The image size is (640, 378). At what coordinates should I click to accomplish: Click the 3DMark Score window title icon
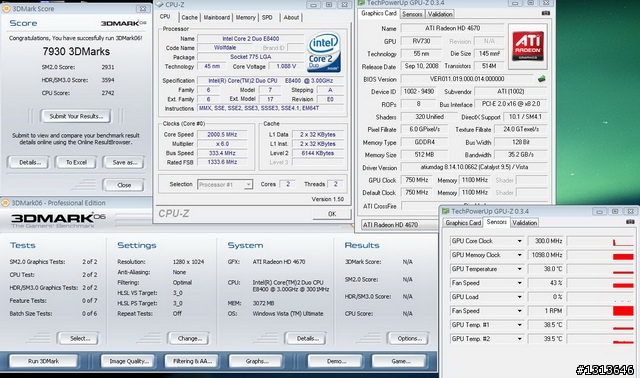point(6,9)
